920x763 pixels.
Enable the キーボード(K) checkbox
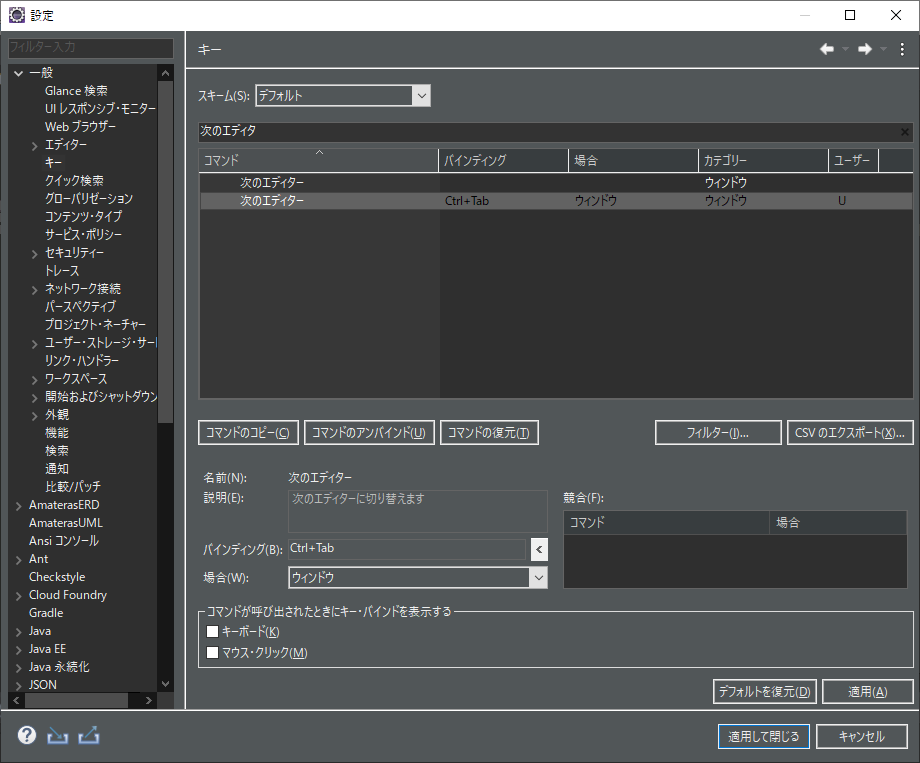pos(212,632)
